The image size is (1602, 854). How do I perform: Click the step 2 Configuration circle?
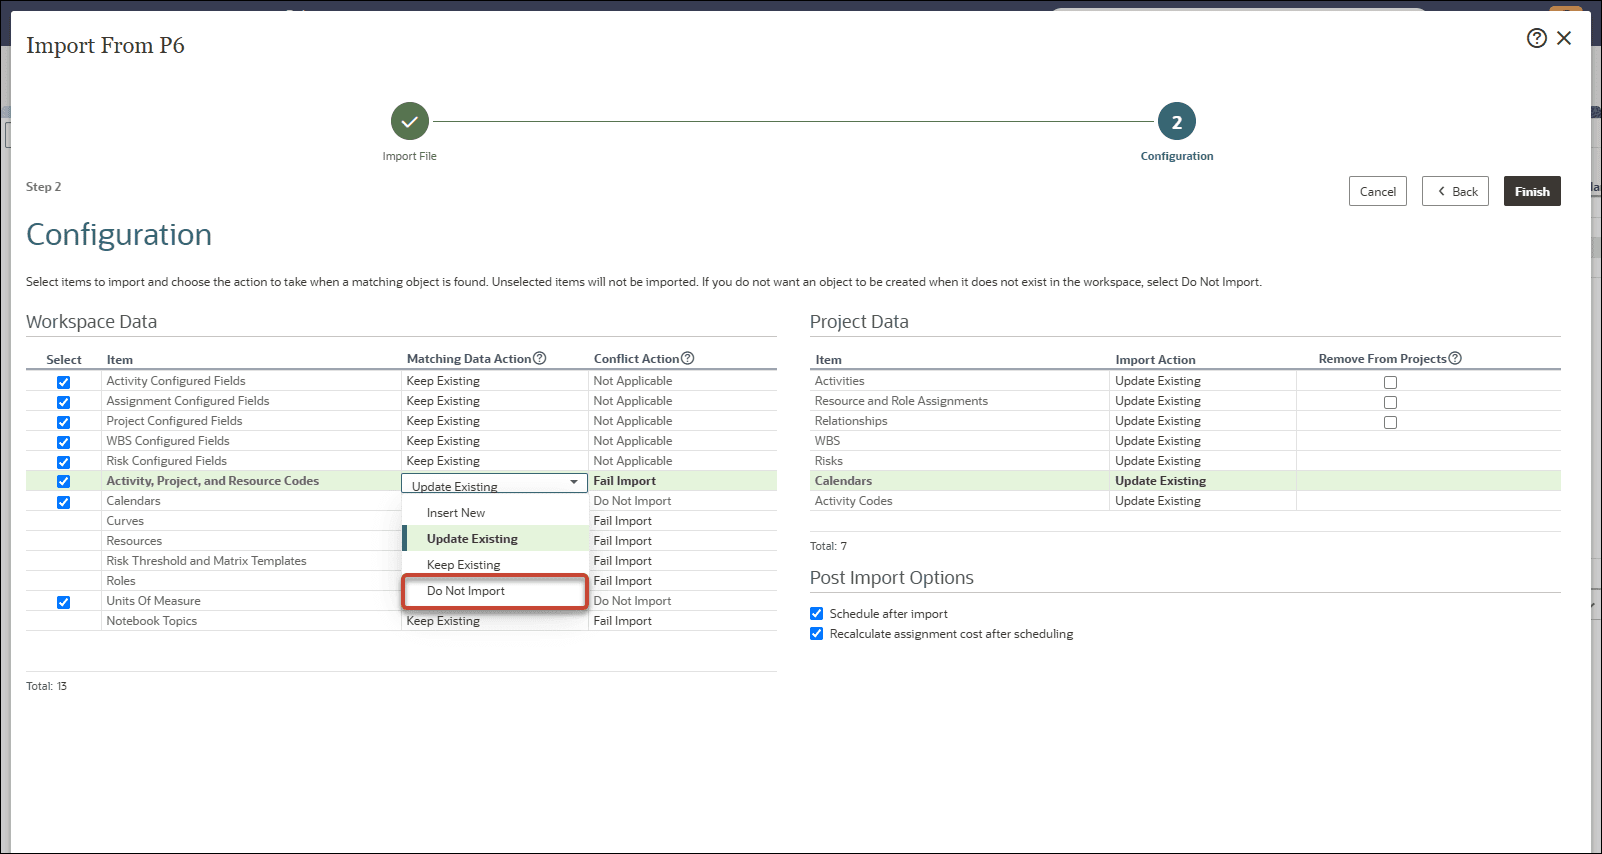pyautogui.click(x=1177, y=121)
